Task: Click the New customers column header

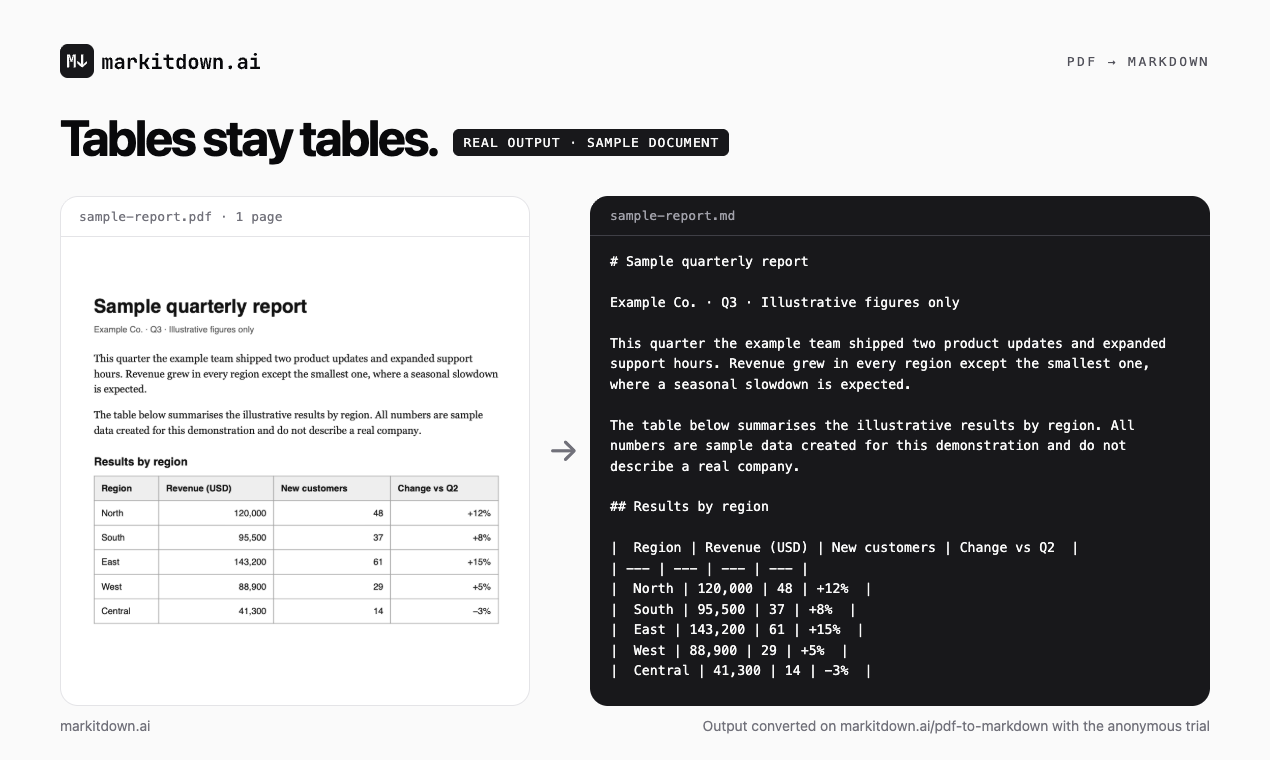Action: (332, 488)
